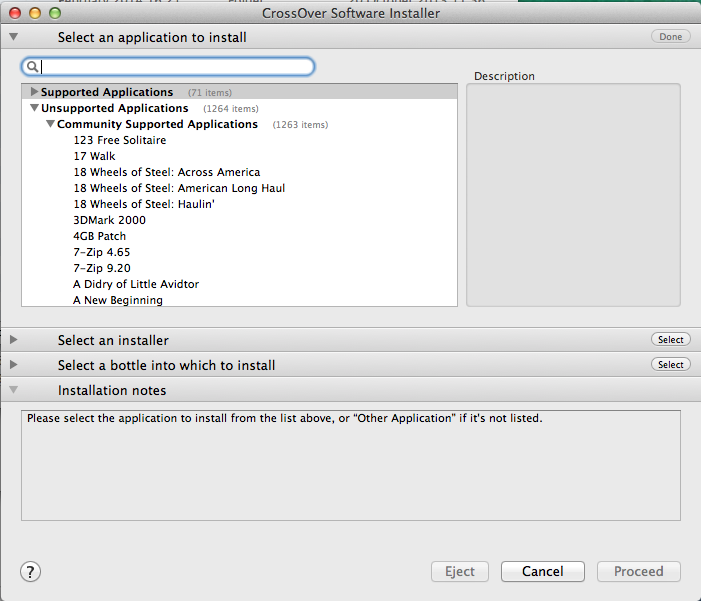Click the Installation notes heading

coord(112,390)
